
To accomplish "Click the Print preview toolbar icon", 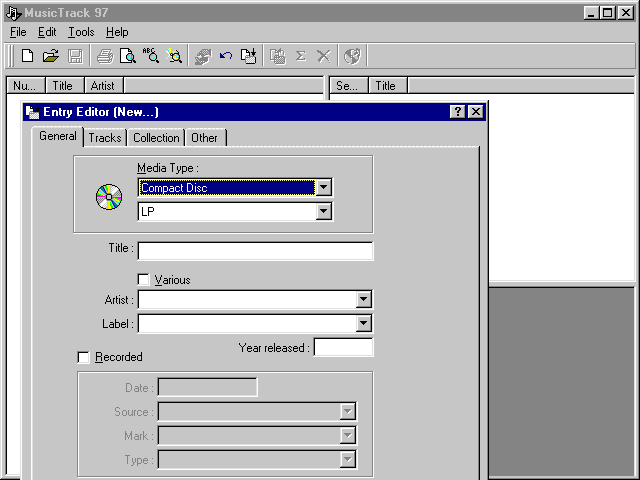I will 127,56.
